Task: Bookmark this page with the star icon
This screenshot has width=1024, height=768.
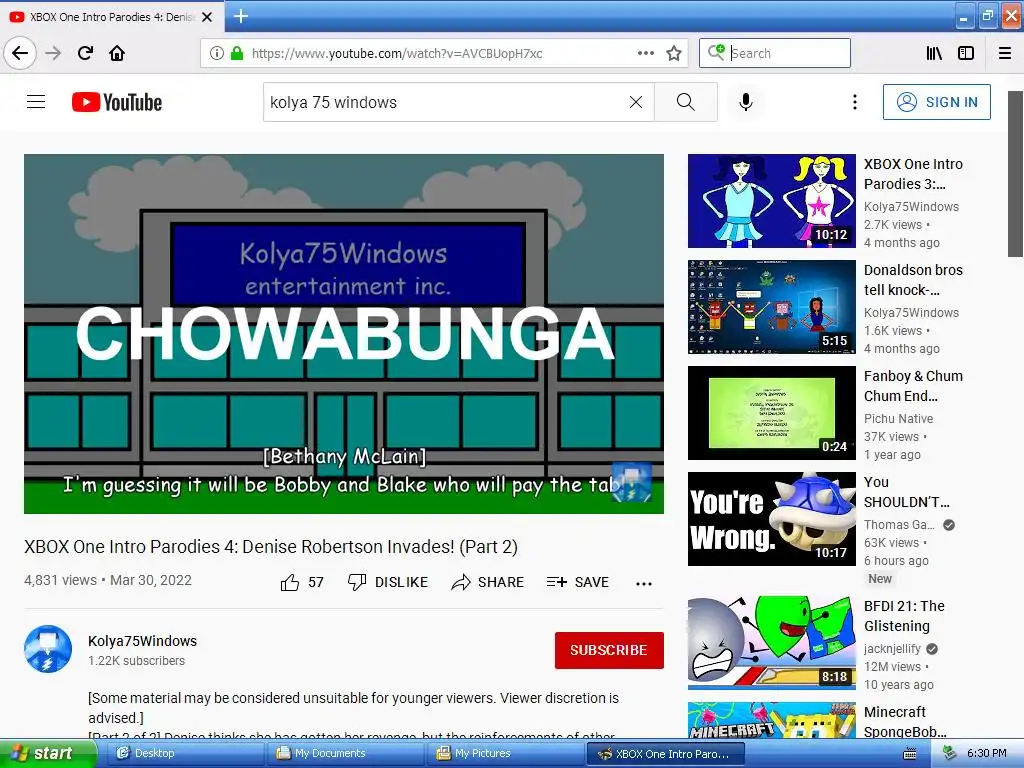Action: coord(674,53)
